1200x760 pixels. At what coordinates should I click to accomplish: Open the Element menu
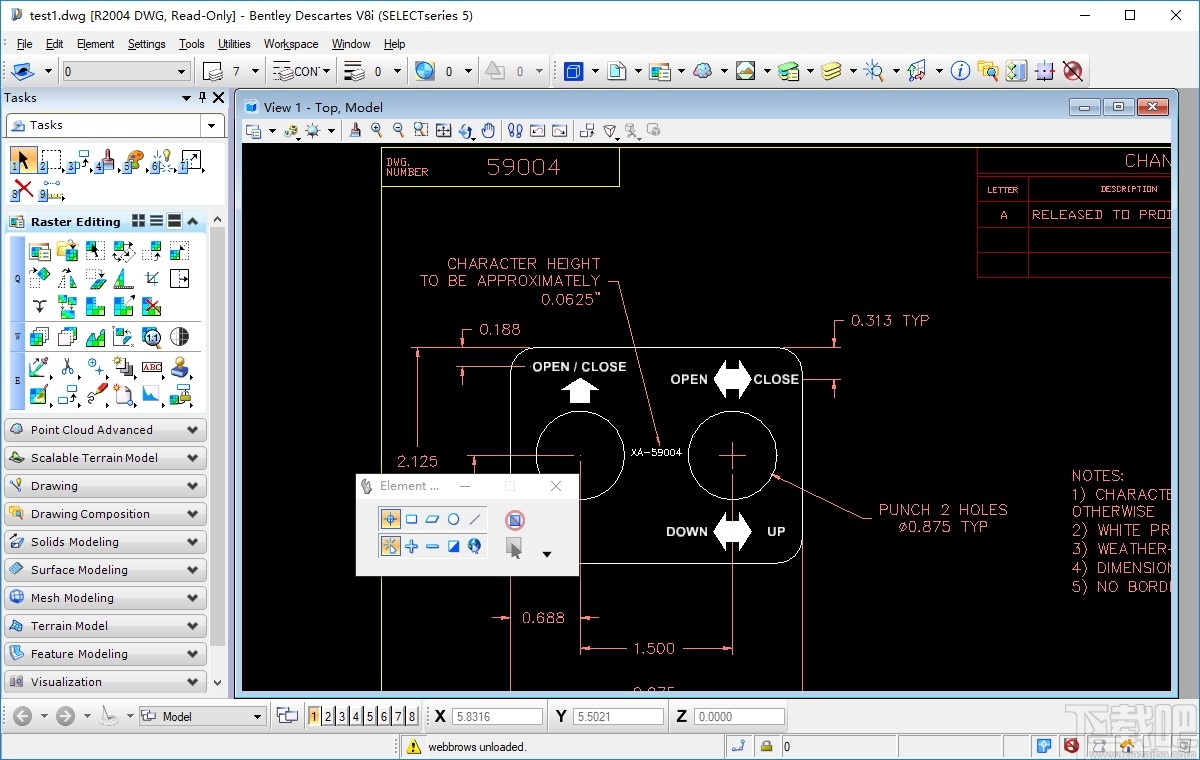95,44
